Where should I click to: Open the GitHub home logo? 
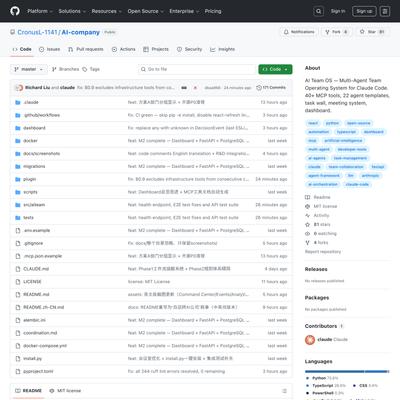click(15, 11)
